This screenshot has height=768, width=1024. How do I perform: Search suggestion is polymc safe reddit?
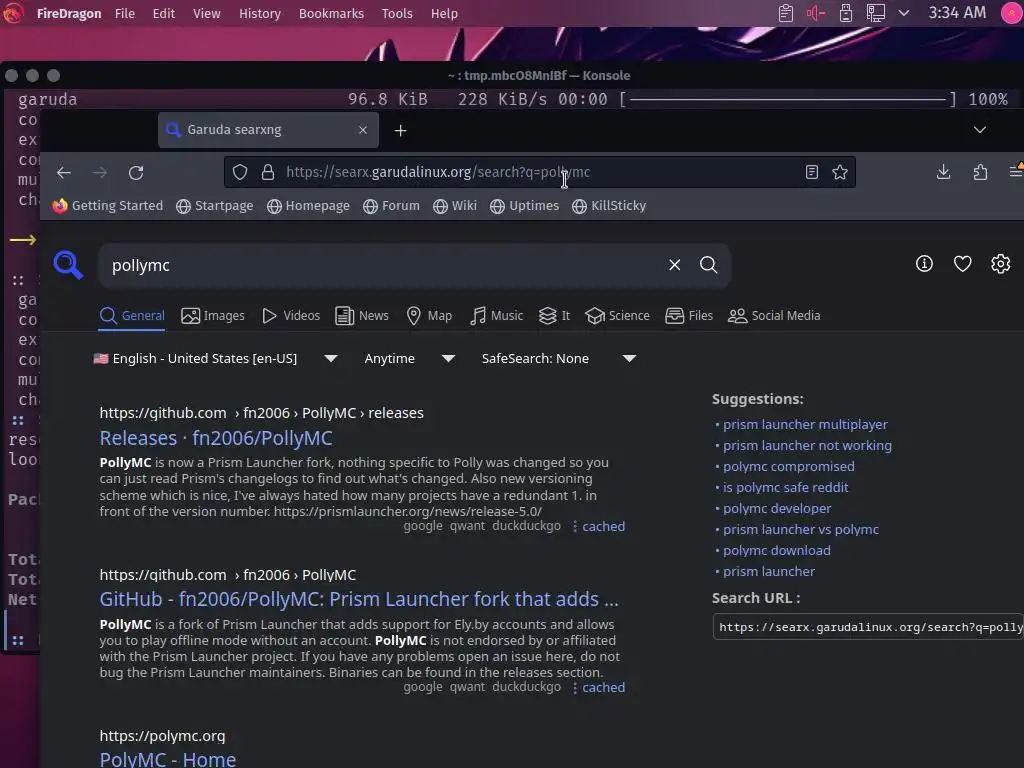tap(786, 487)
